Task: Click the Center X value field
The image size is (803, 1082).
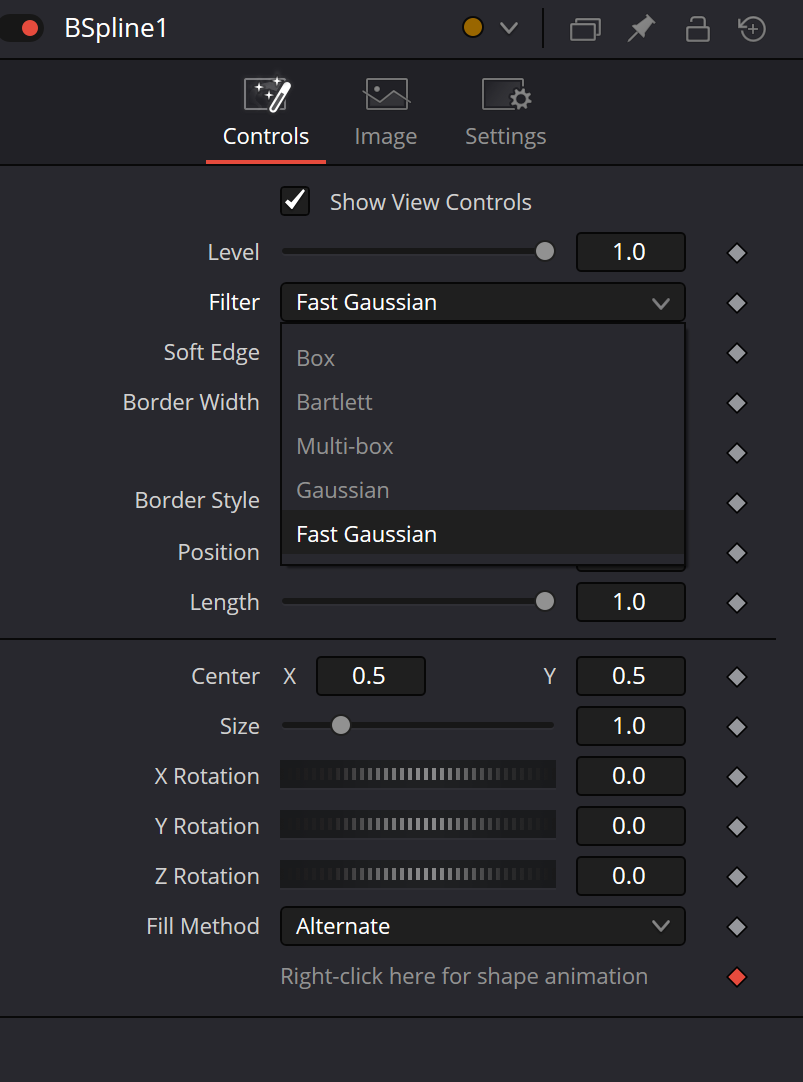Action: tap(370, 676)
